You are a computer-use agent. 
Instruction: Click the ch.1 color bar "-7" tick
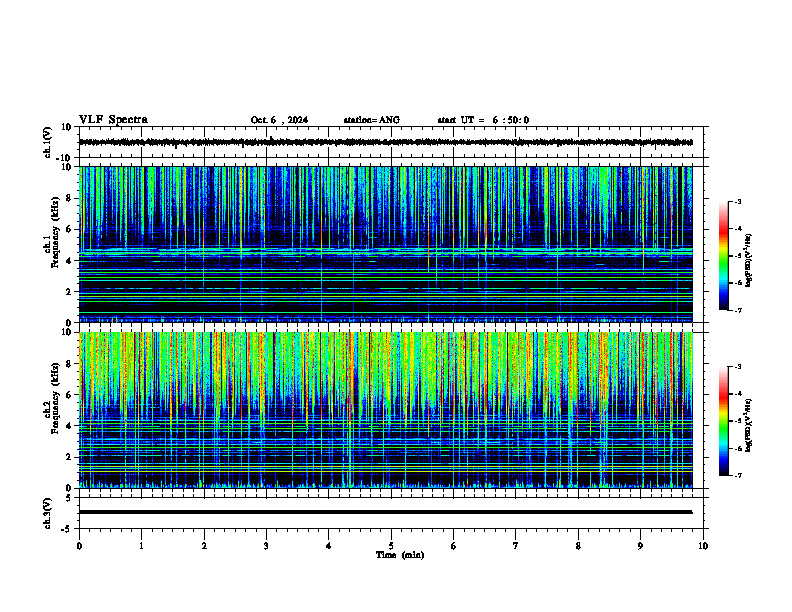(x=738, y=310)
